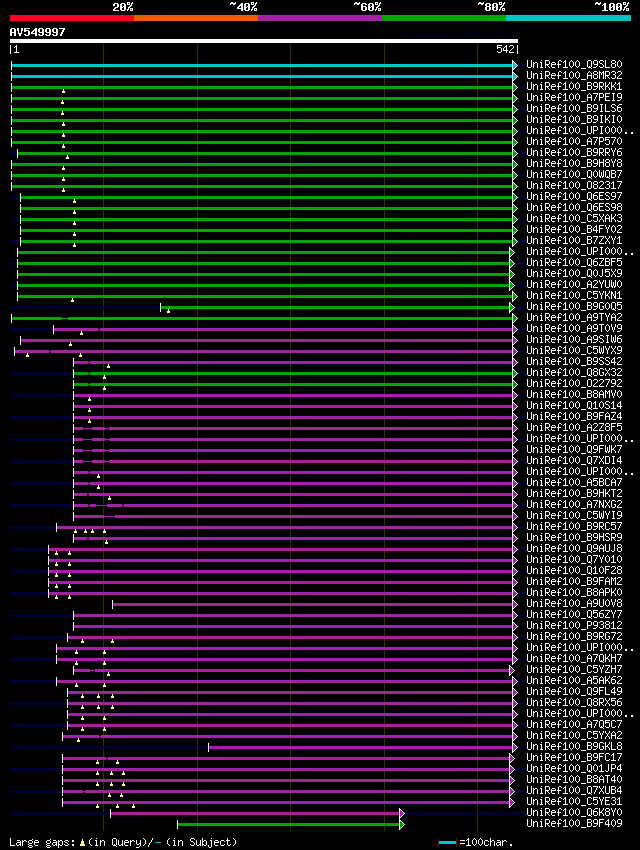
Task: Select the UniRef100_A9U0V8 label
Action: [x=574, y=603]
